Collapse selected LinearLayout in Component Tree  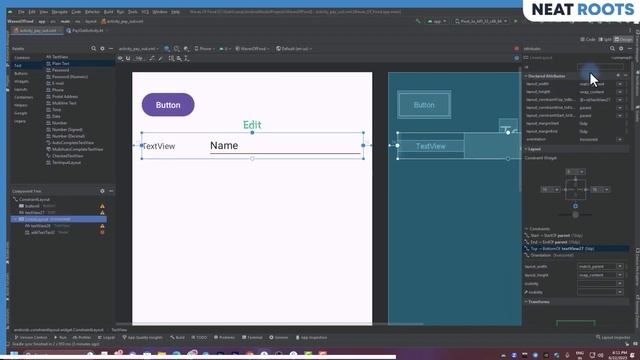click(x=16, y=219)
